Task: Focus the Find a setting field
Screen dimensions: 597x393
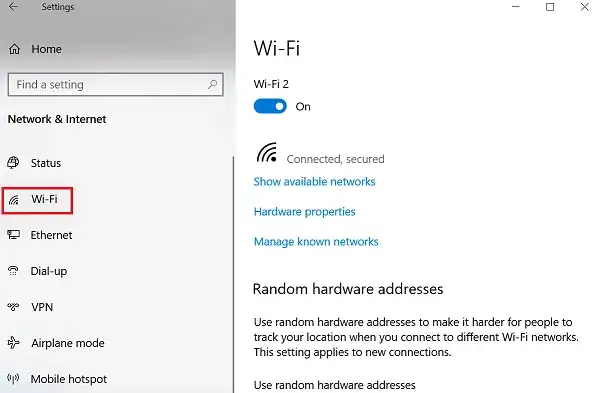Action: 115,85
